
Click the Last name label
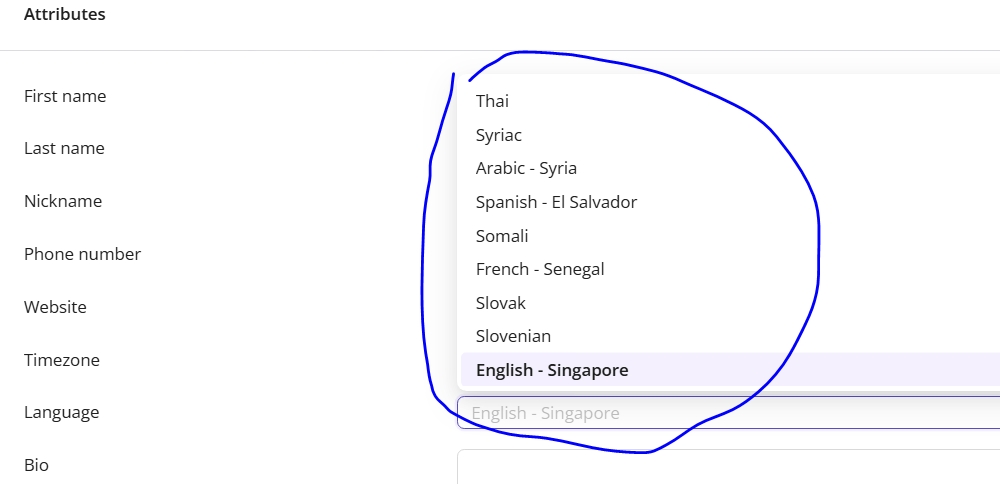click(64, 148)
